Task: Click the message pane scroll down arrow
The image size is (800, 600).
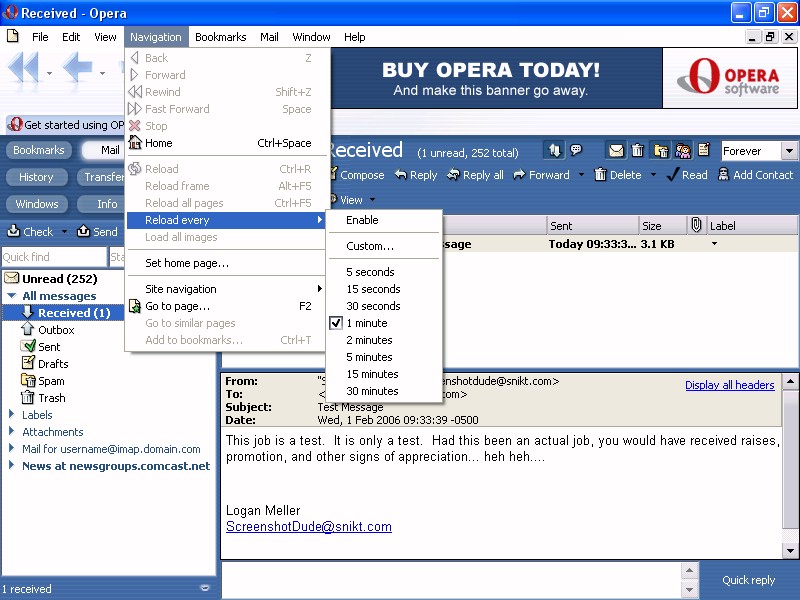Action: point(790,551)
